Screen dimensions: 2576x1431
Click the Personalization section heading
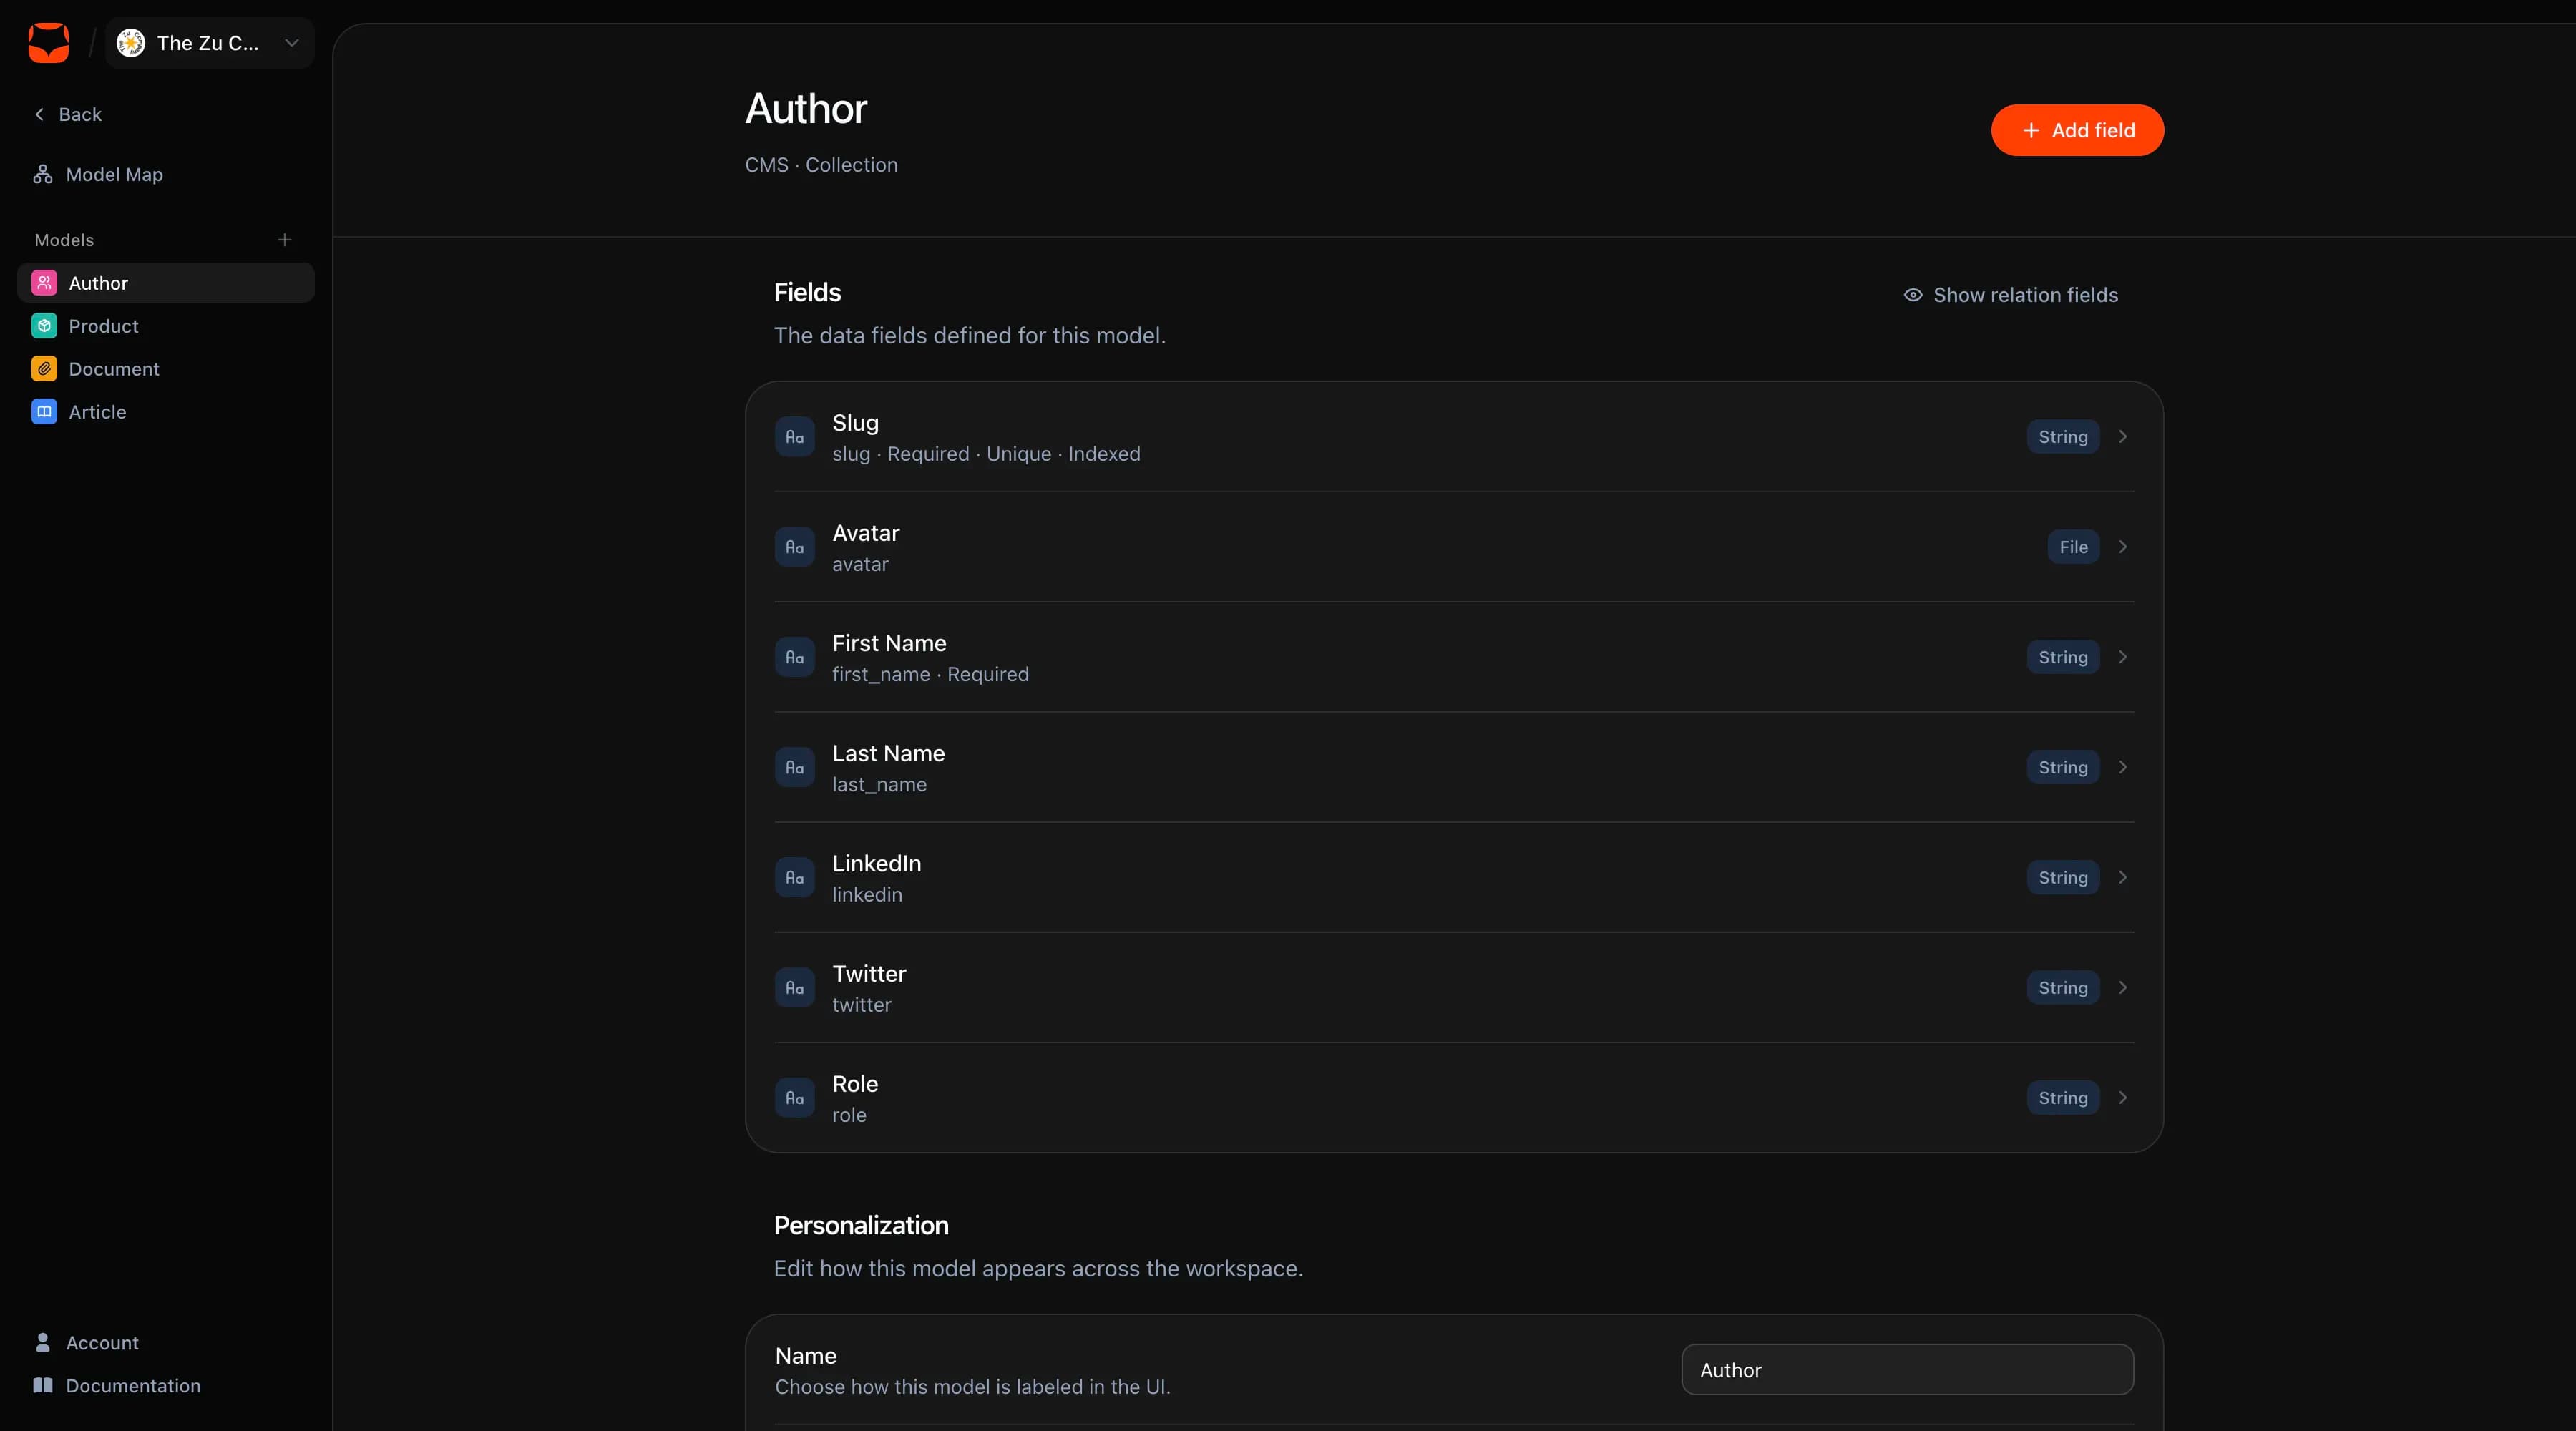point(861,1226)
